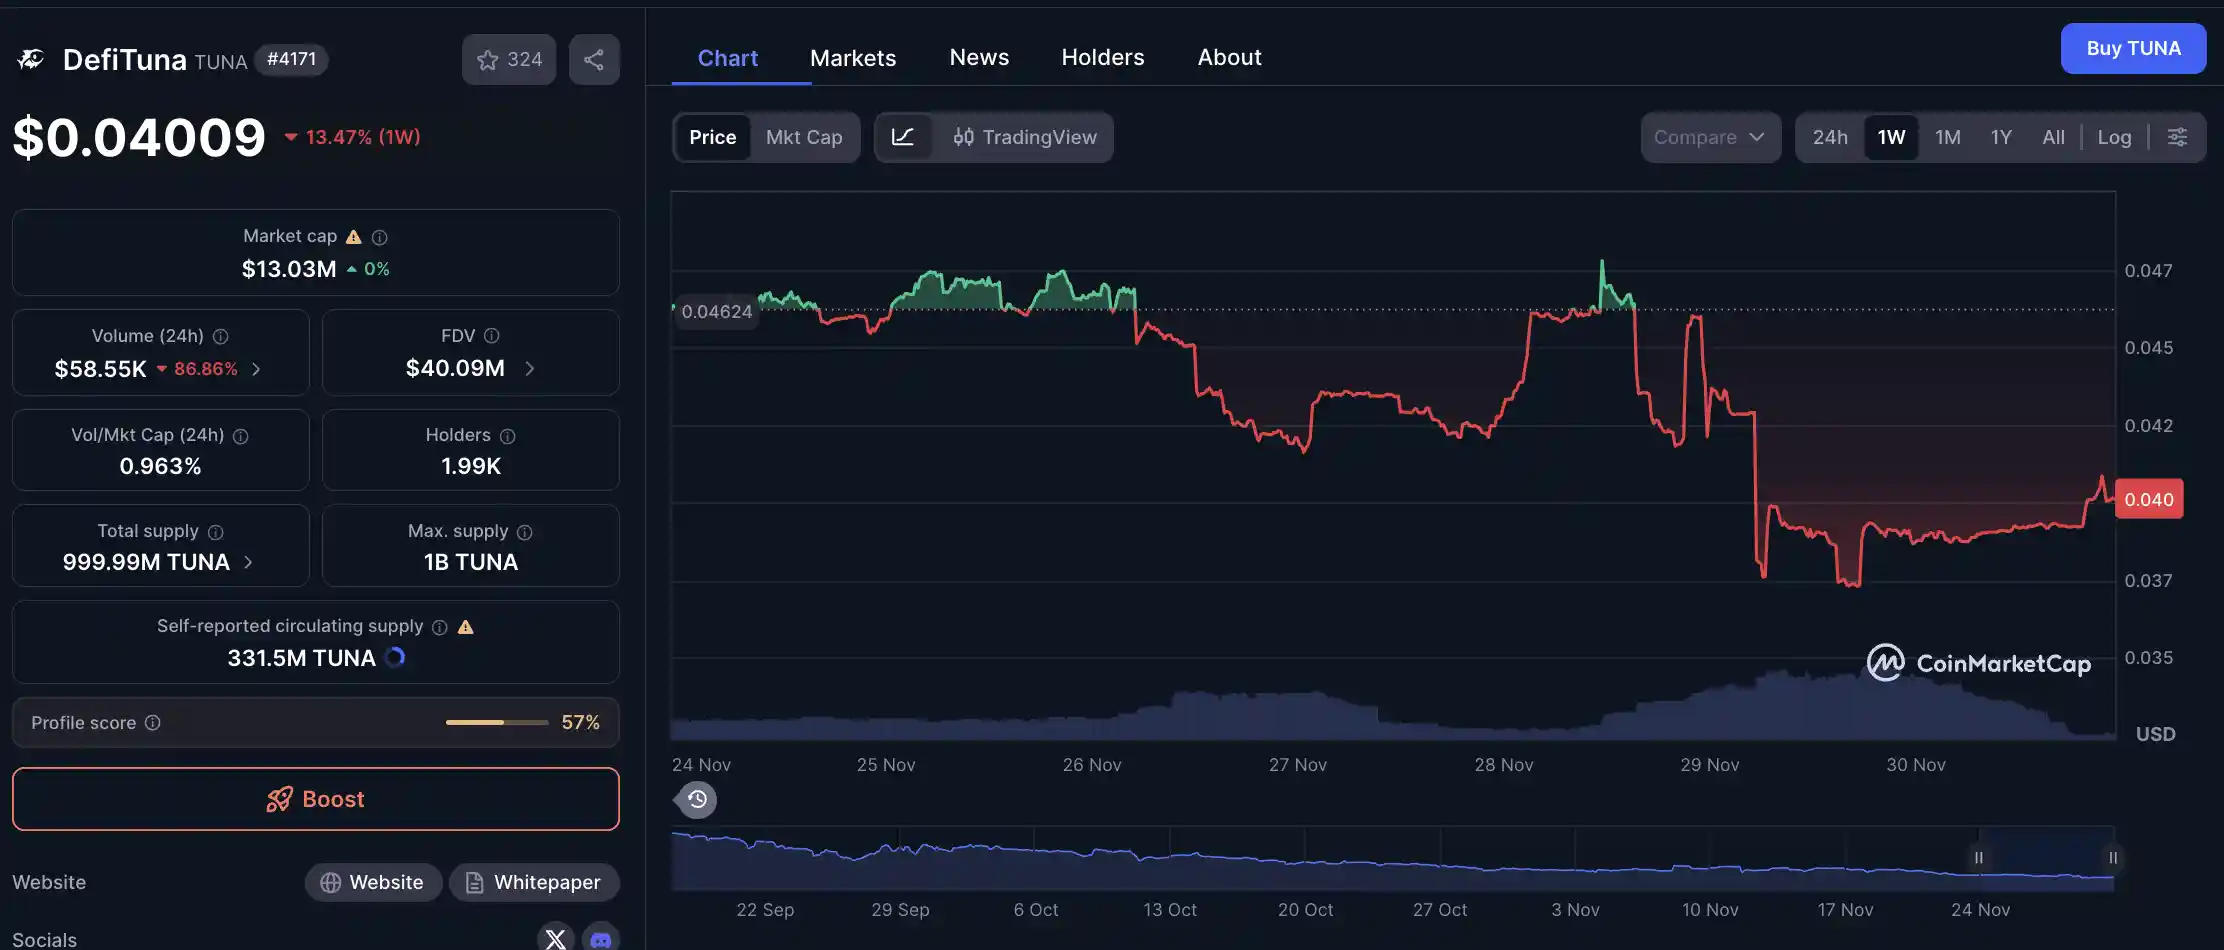Select the 24h time range
This screenshot has width=2224, height=950.
coord(1831,137)
